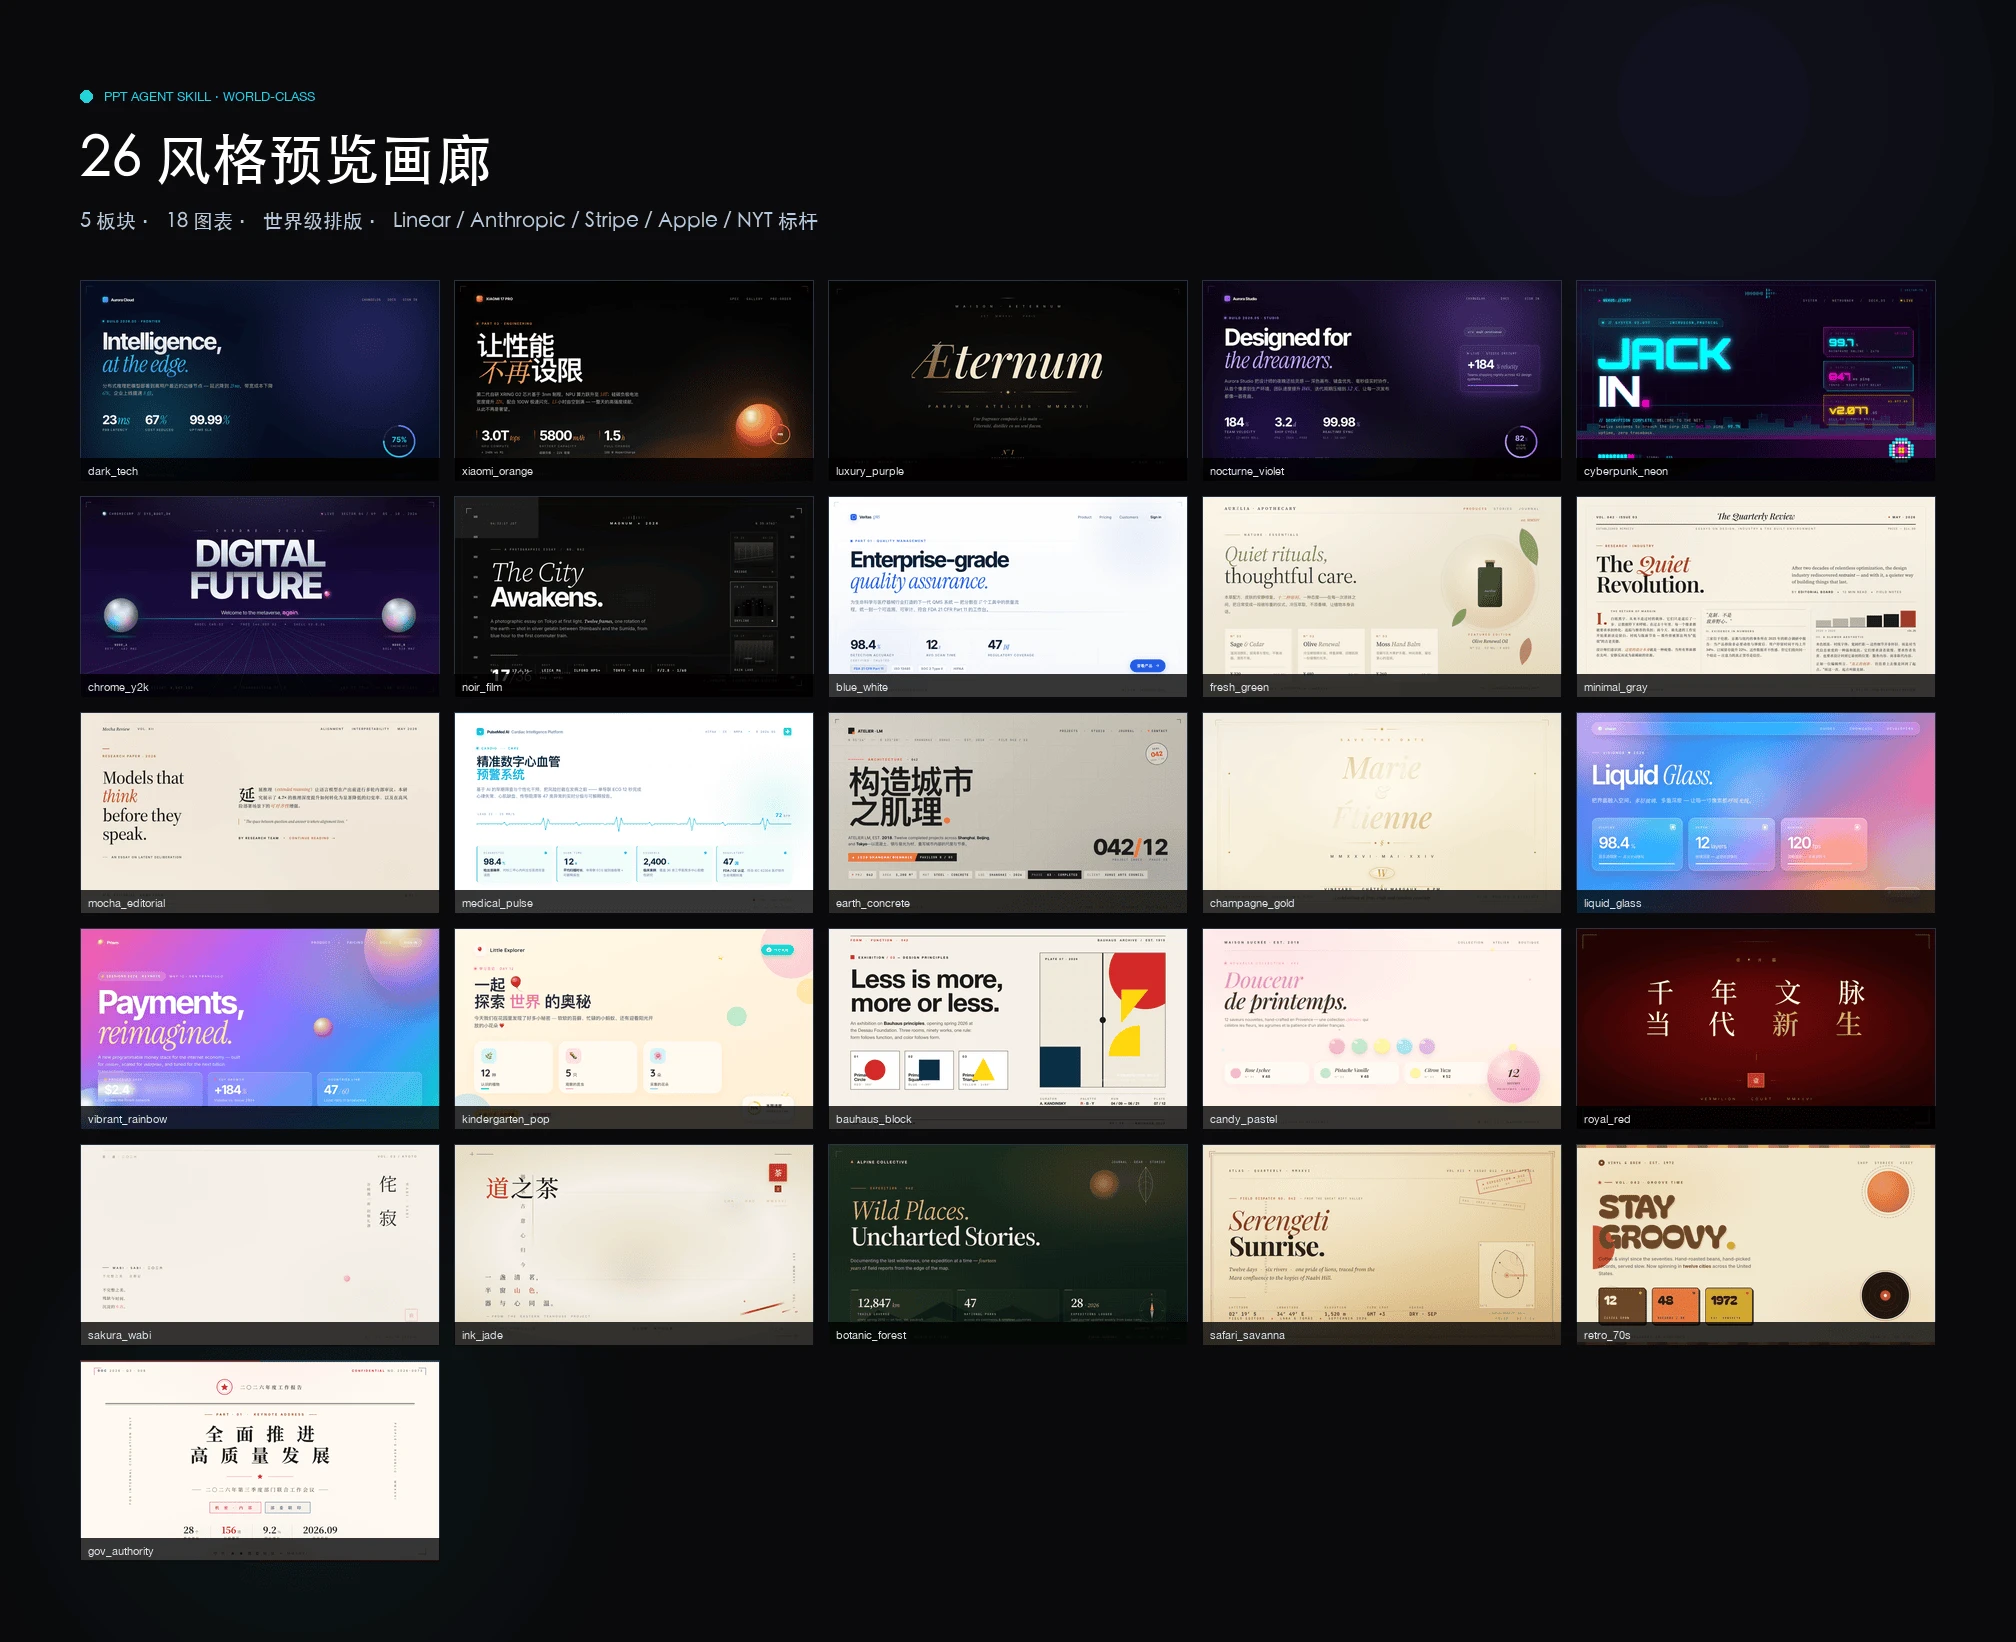The image size is (2016, 1642).
Task: Open the gov_authority style preview
Action: (x=260, y=1460)
